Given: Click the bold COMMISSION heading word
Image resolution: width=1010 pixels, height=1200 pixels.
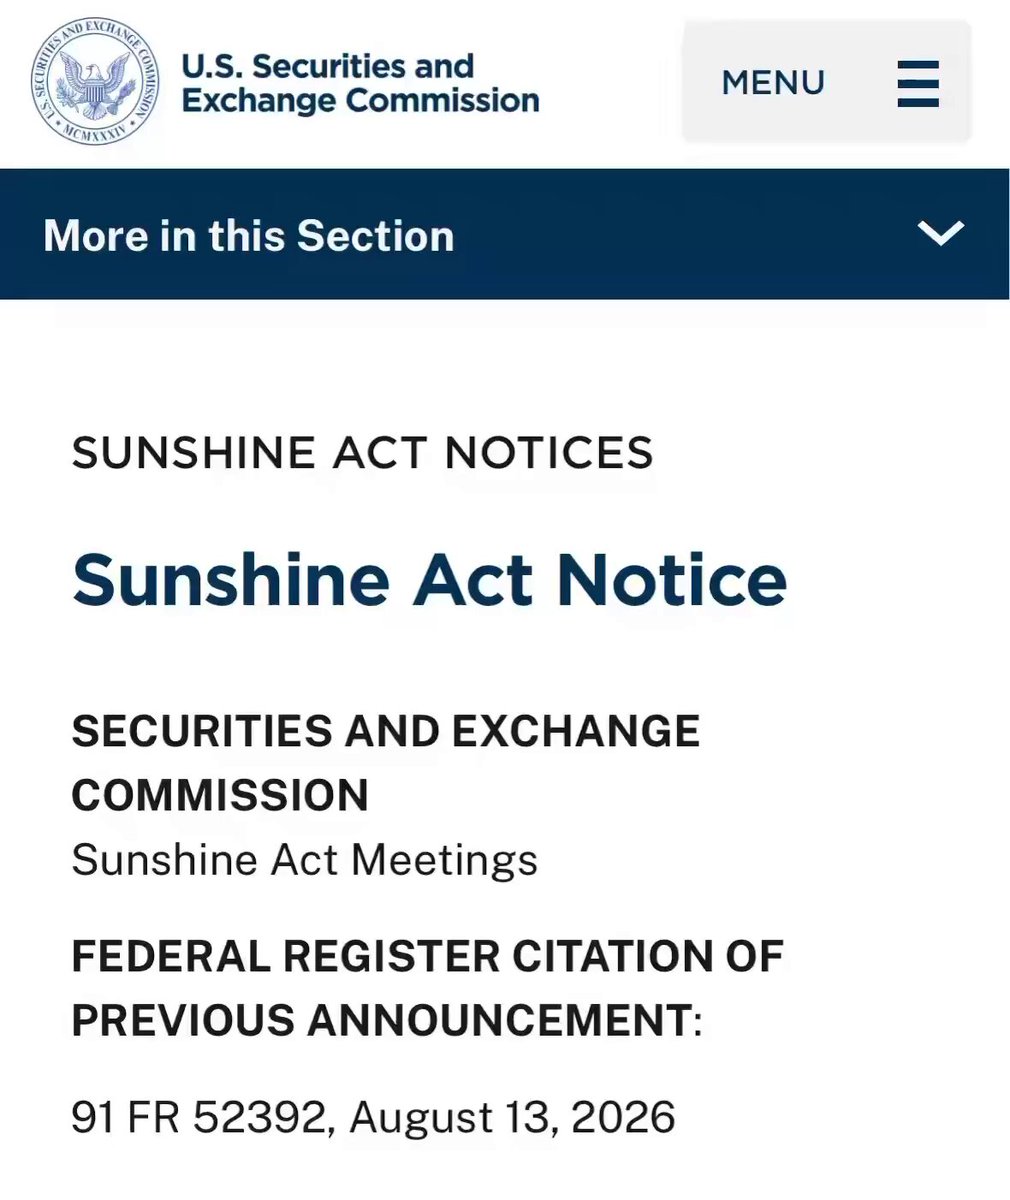Looking at the screenshot, I should 220,795.
